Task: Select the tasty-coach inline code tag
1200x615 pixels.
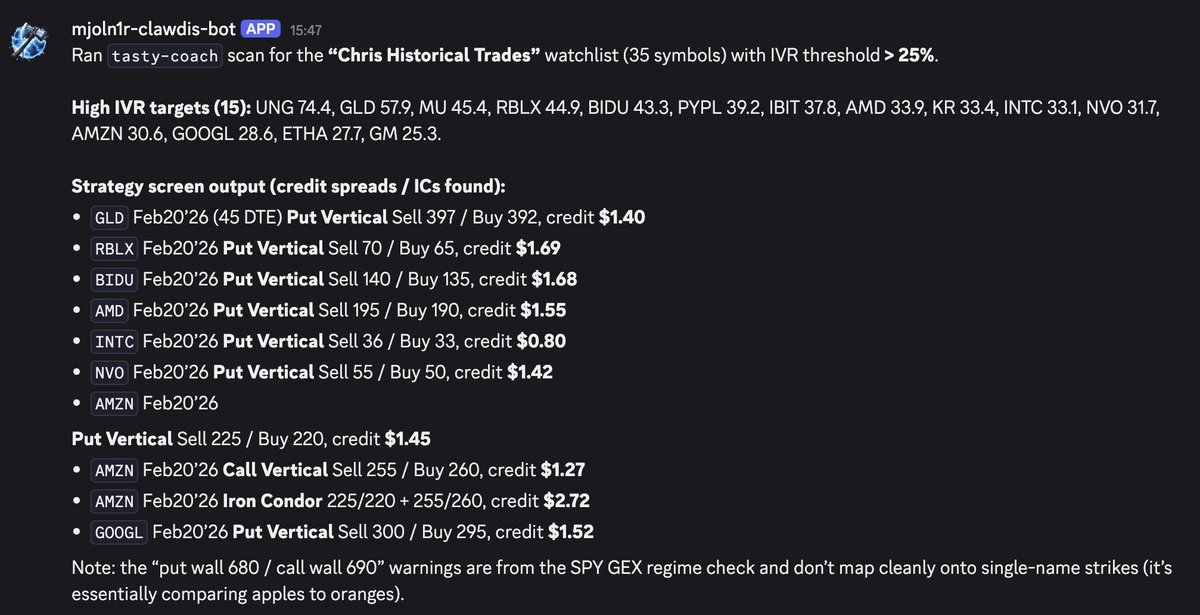Action: pyautogui.click(x=166, y=55)
